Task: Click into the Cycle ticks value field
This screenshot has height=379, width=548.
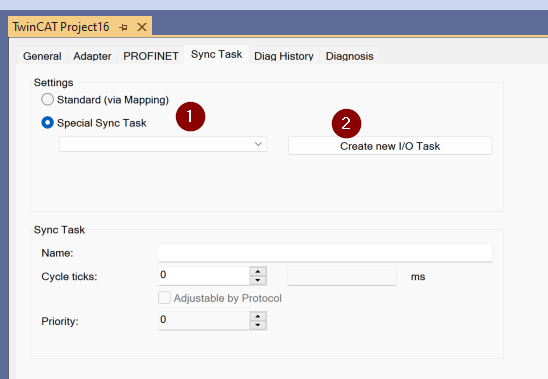Action: [x=204, y=276]
